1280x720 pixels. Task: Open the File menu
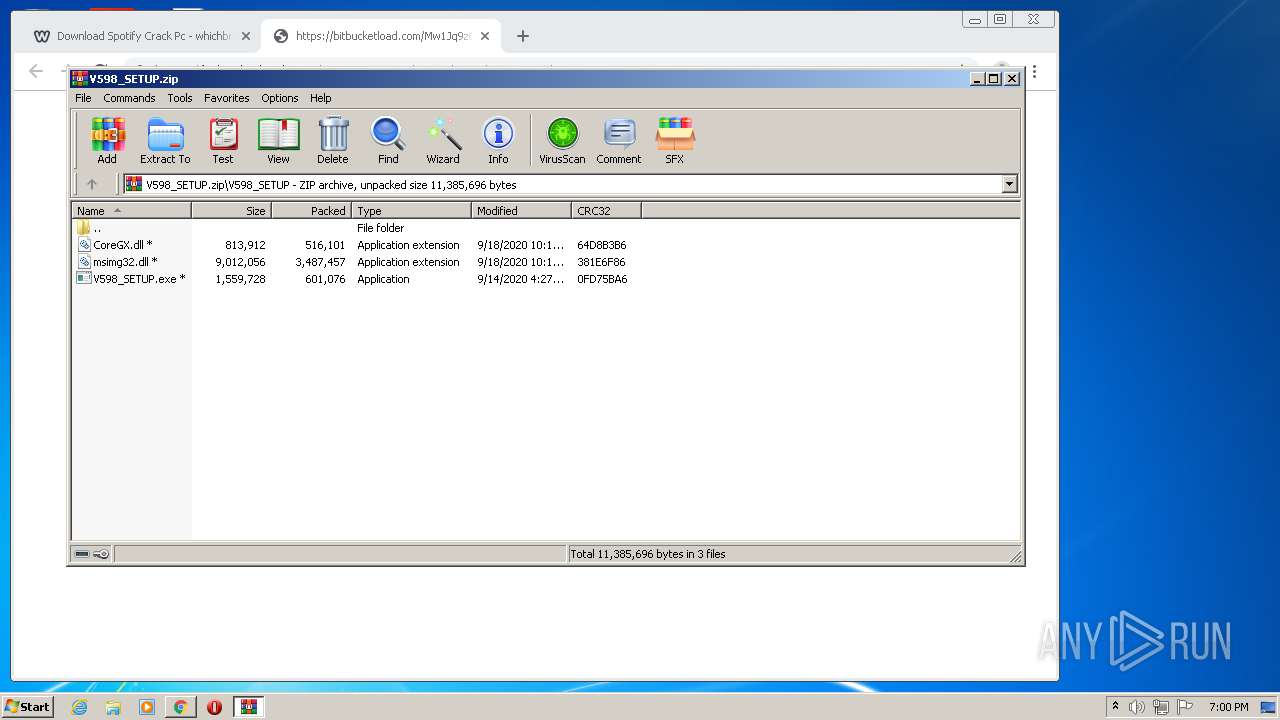click(x=83, y=98)
